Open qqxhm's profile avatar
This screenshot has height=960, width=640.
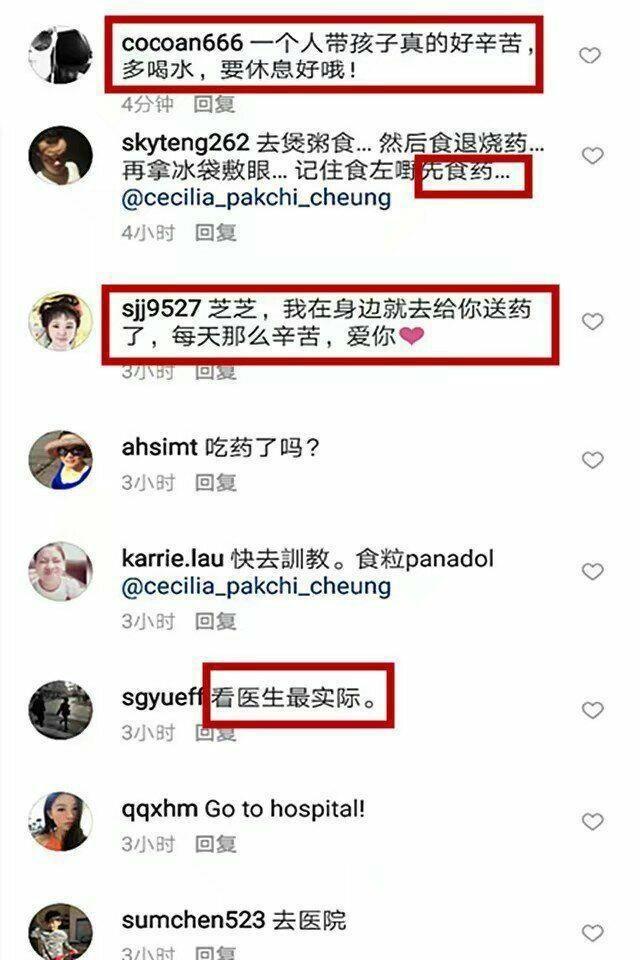pyautogui.click(x=60, y=821)
